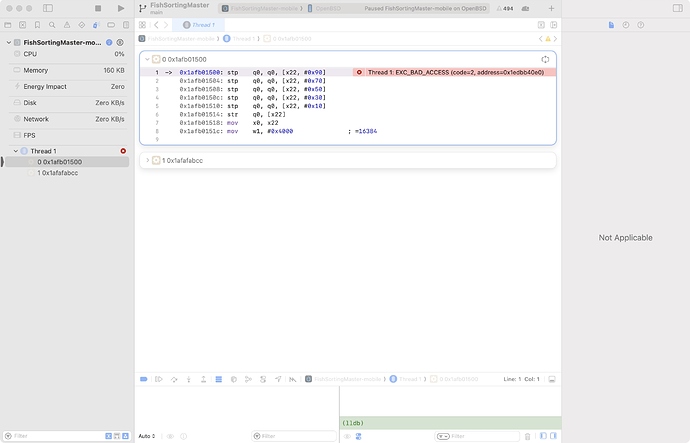
Task: Open the Source Control navigator
Action: pyautogui.click(x=22, y=25)
